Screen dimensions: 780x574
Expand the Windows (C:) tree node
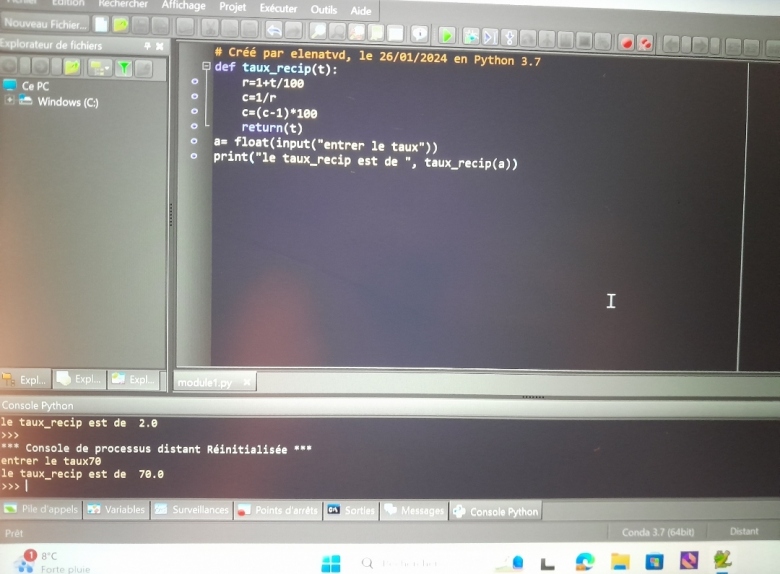10,101
